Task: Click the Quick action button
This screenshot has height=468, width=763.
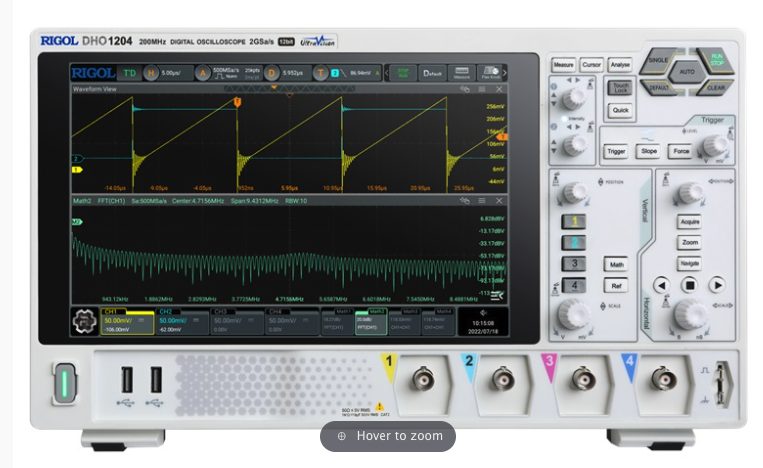Action: pyautogui.click(x=620, y=110)
